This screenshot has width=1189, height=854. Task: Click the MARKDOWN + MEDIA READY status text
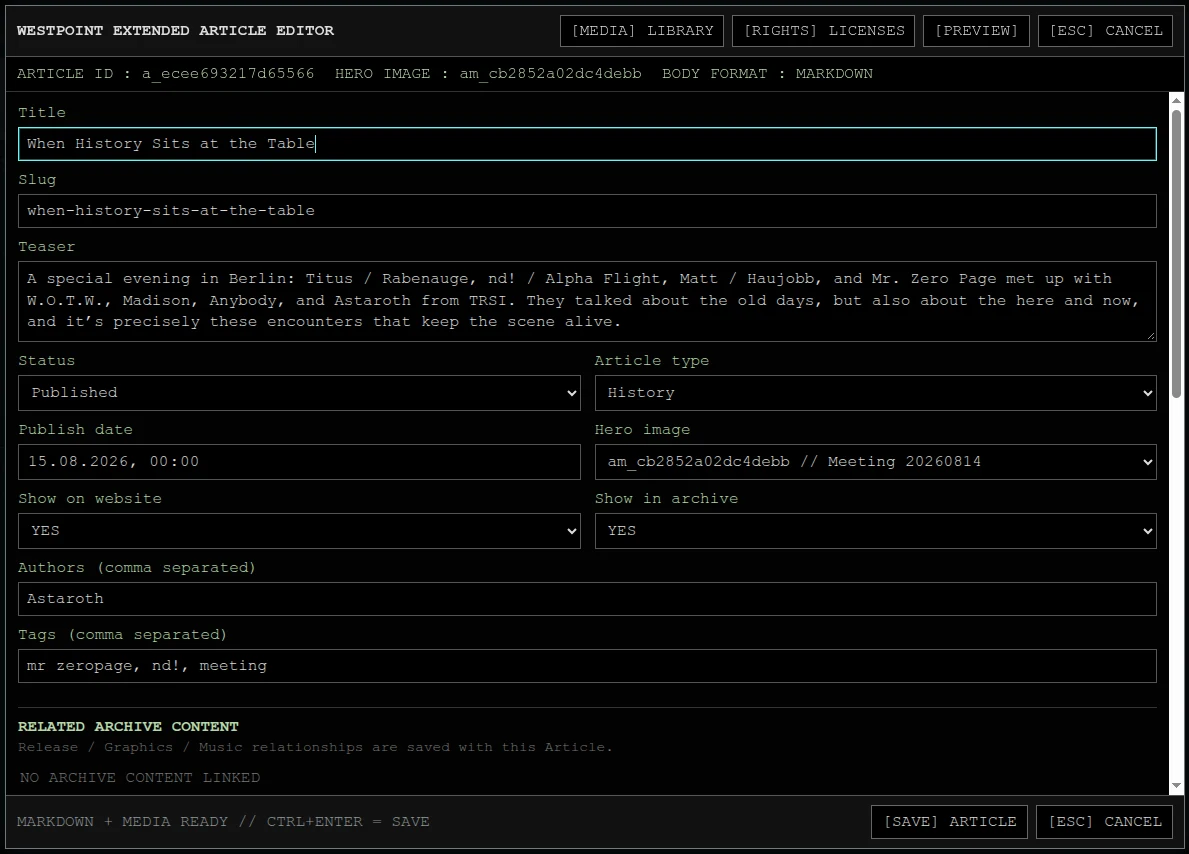coord(223,822)
